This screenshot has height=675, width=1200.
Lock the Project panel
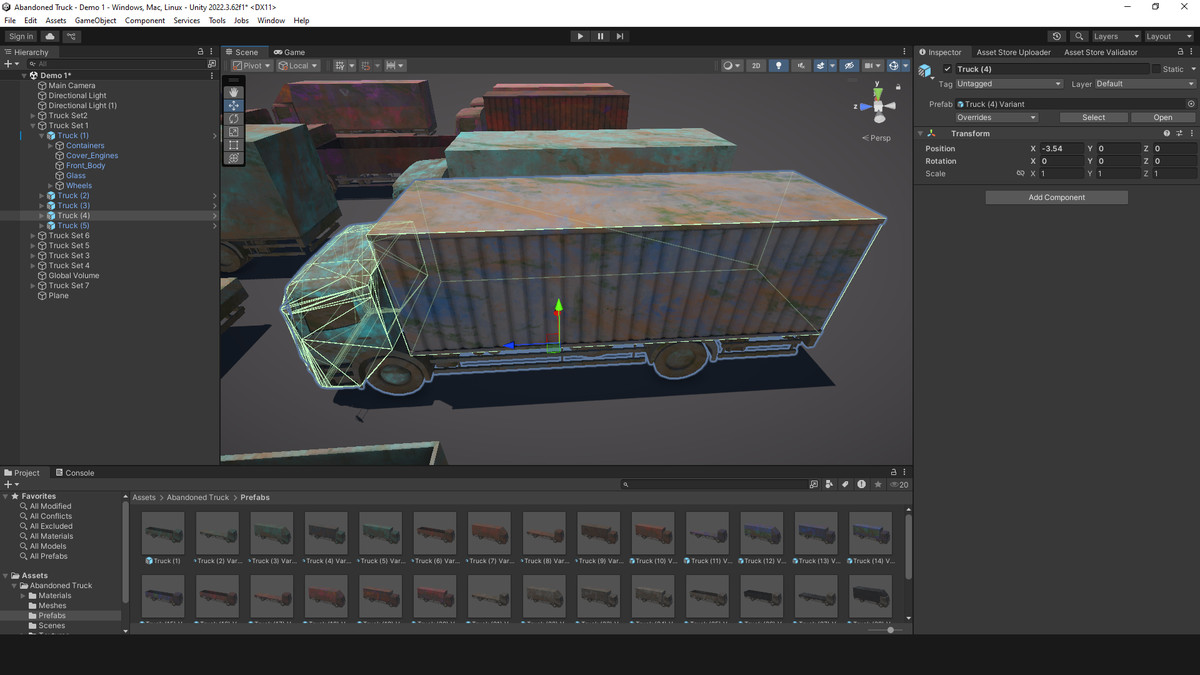[894, 472]
